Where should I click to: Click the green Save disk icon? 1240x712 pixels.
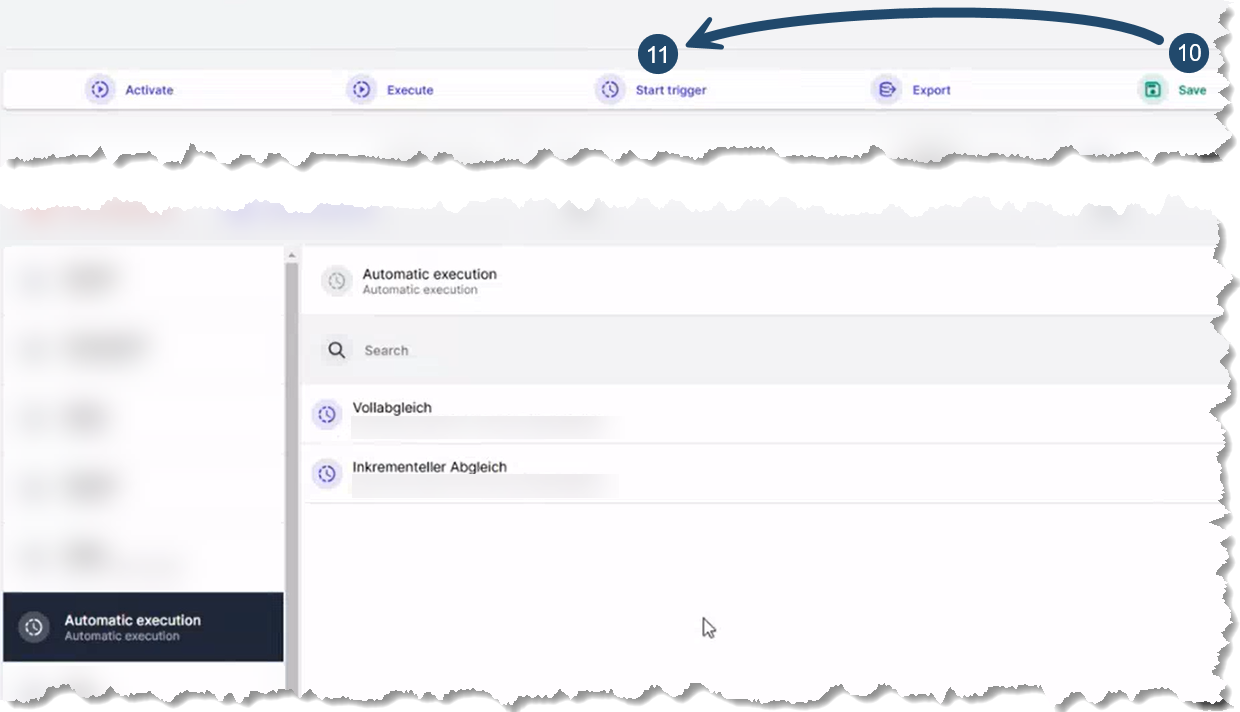coord(1153,90)
